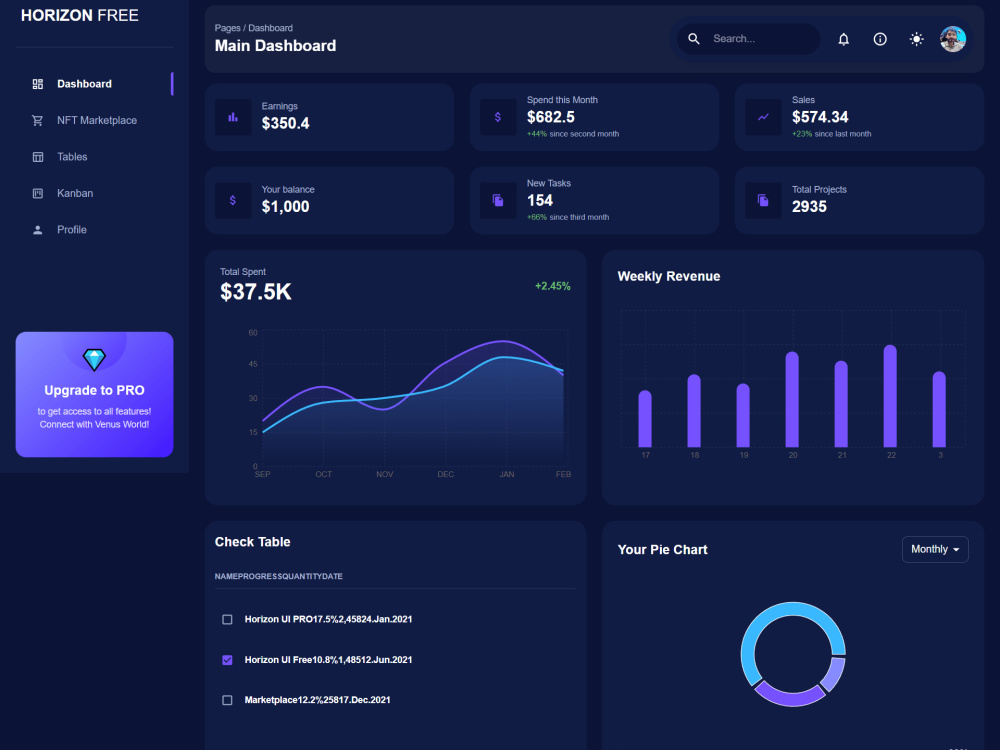Click the $350.4 earnings value
Viewport: 1000px width, 750px height.
click(286, 124)
